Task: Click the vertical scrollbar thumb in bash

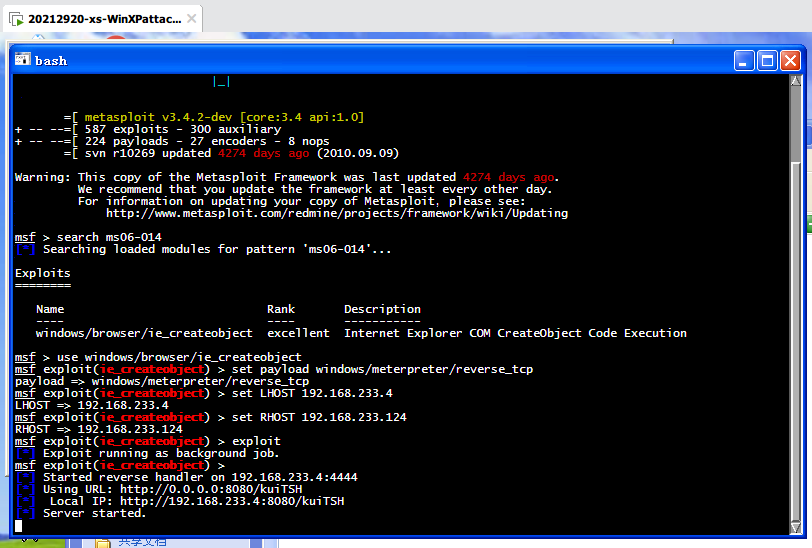Action: point(796,342)
